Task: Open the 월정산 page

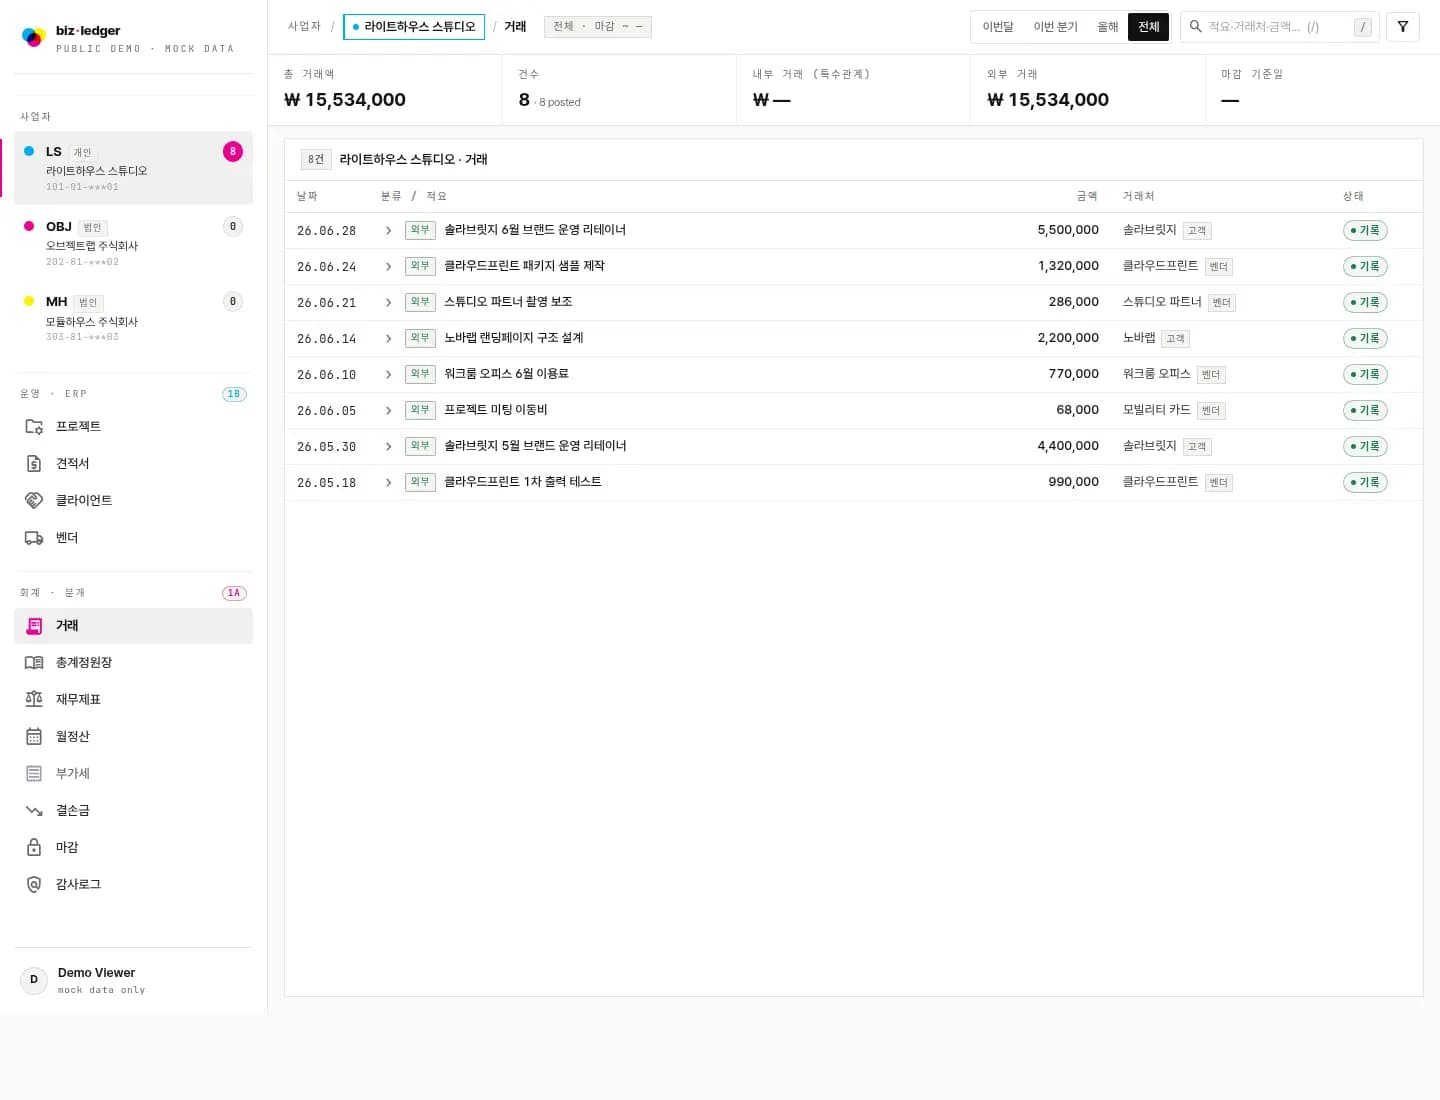Action: (x=133, y=737)
